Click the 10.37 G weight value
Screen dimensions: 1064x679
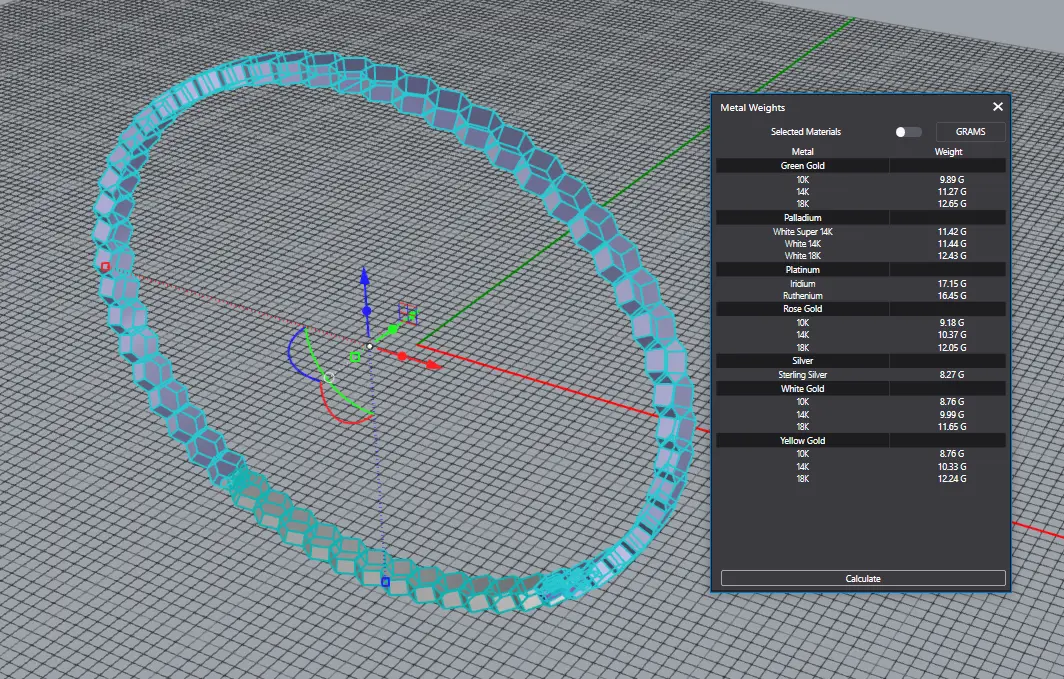pos(951,334)
